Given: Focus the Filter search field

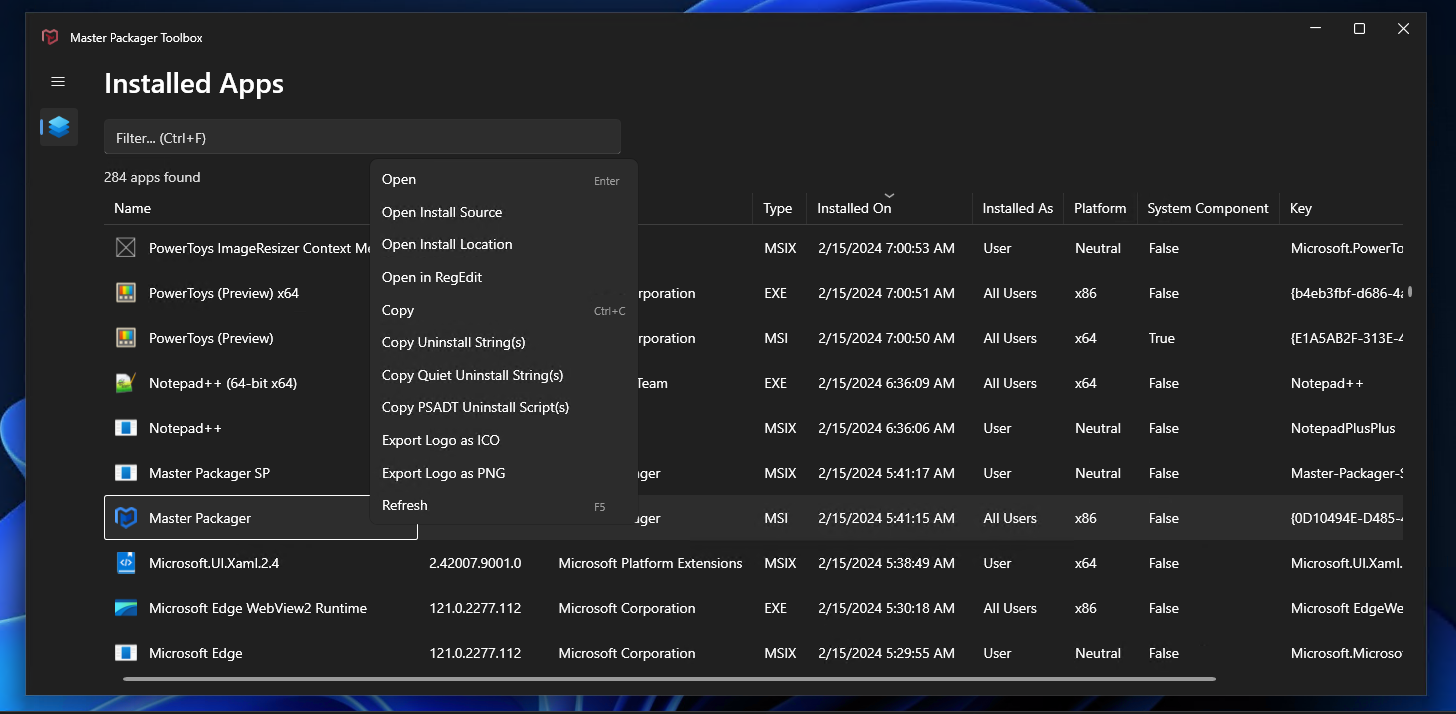Looking at the screenshot, I should (x=362, y=137).
